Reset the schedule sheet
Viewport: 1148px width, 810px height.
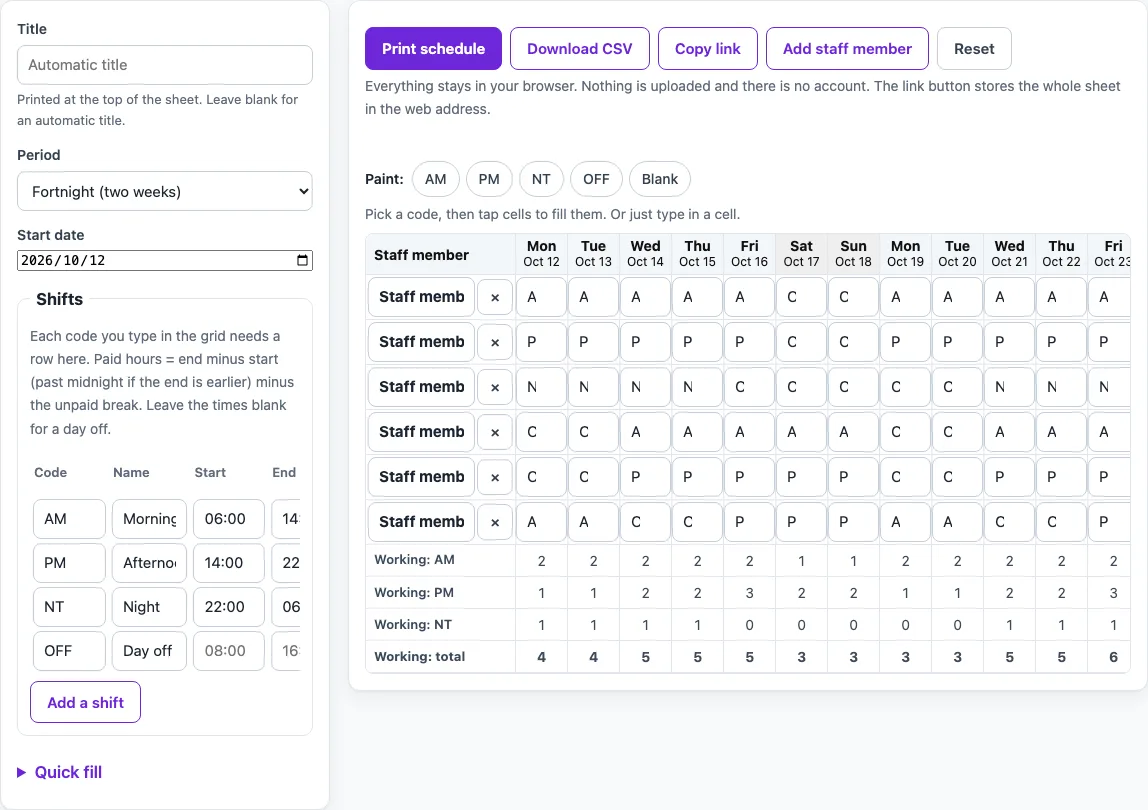pos(974,48)
